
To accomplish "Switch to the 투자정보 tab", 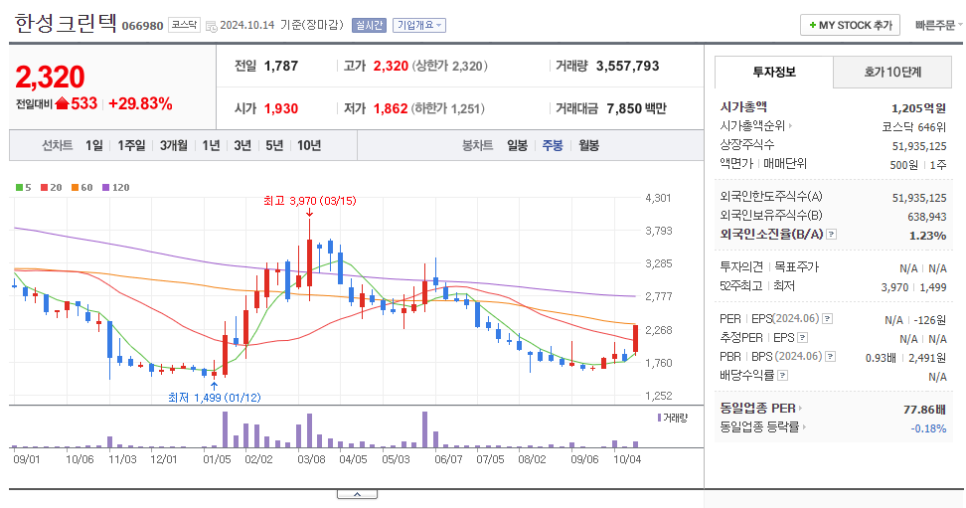I will point(774,72).
